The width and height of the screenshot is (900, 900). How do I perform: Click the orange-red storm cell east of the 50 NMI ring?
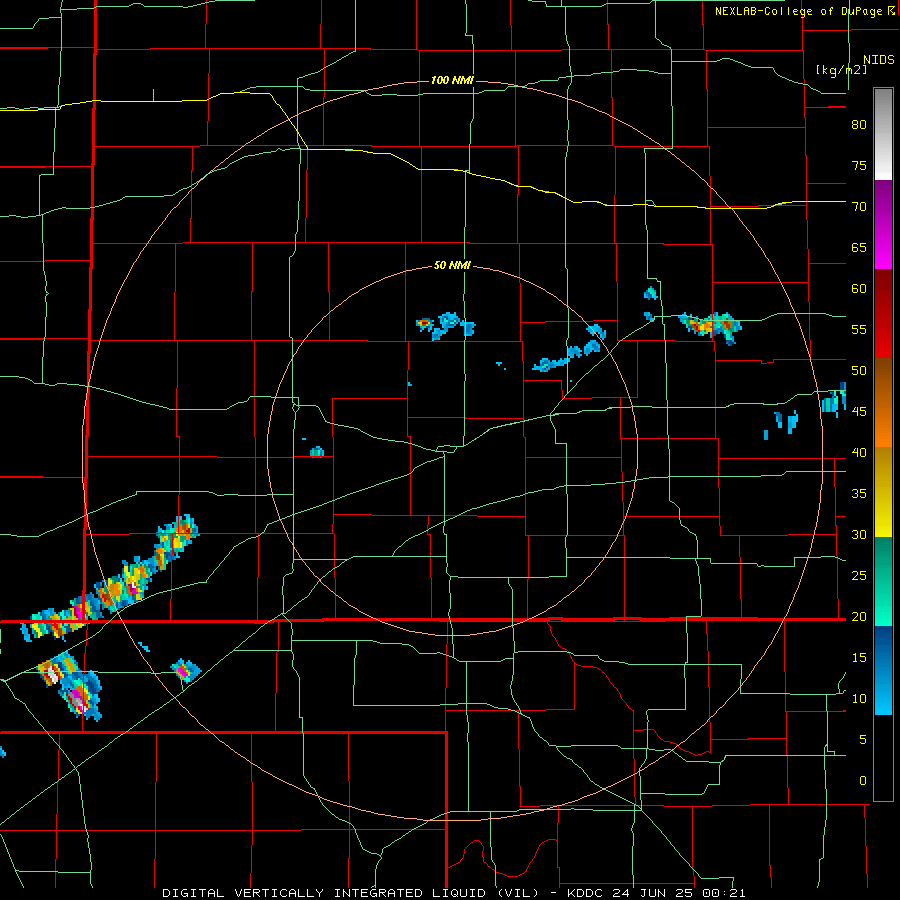[711, 326]
